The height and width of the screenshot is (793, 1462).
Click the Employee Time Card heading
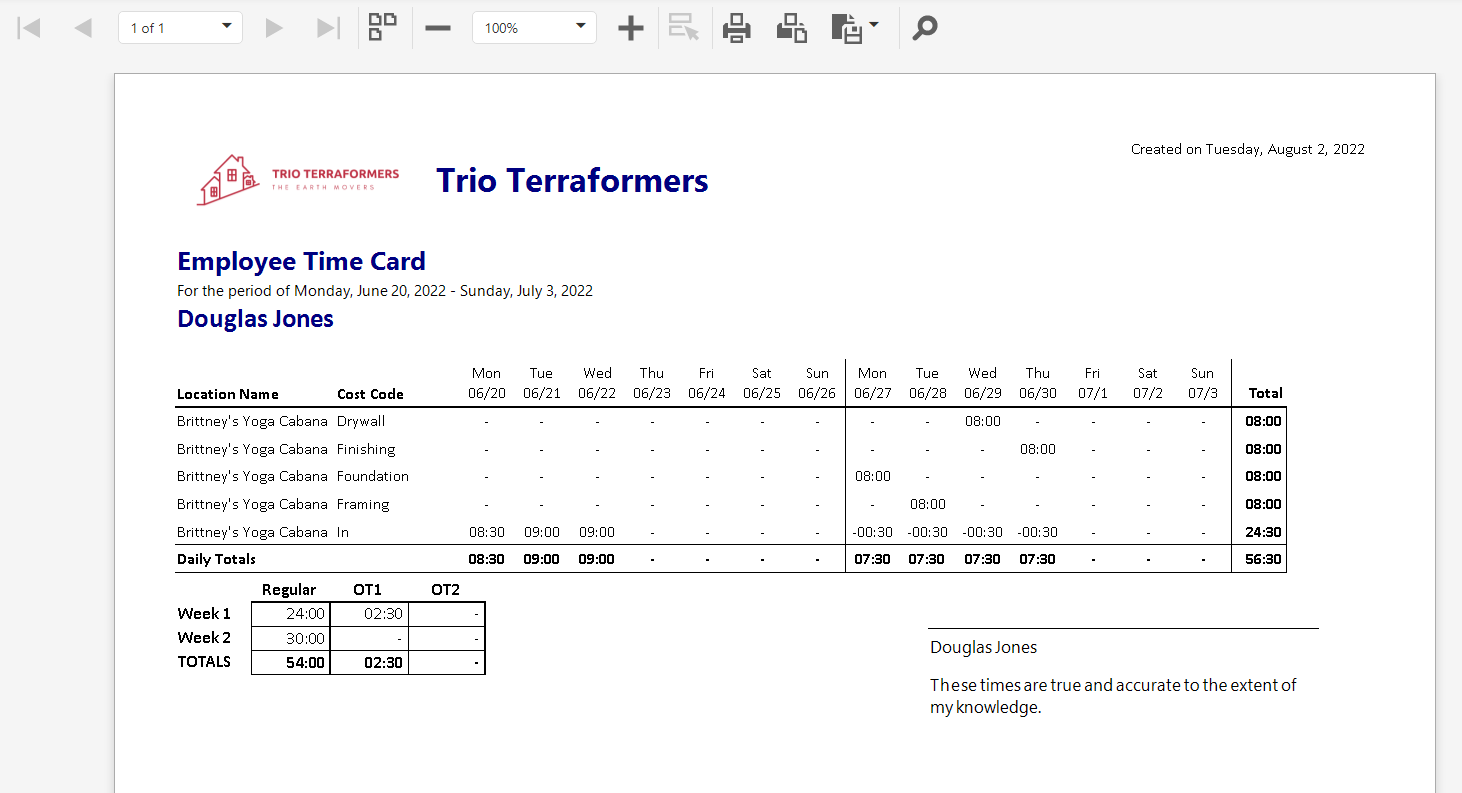pyautogui.click(x=301, y=261)
